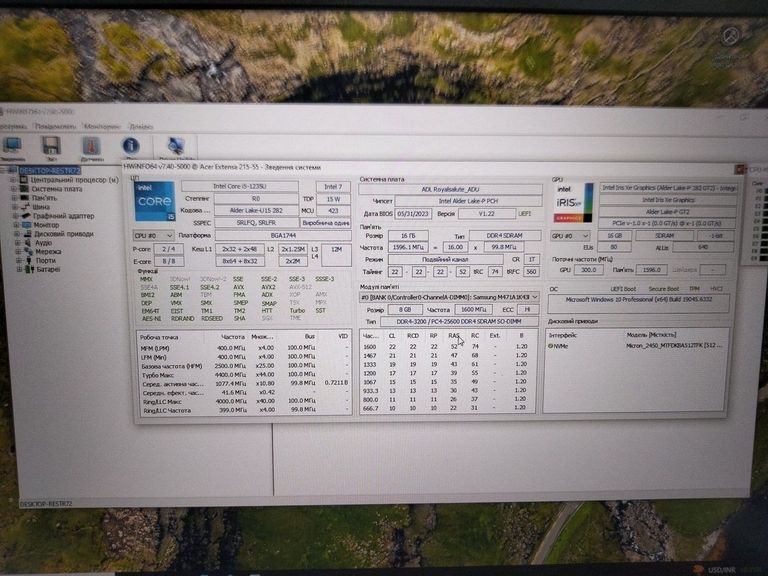This screenshot has width=768, height=576.
Task: Select the 666.7 timing row
Action: [x=448, y=408]
